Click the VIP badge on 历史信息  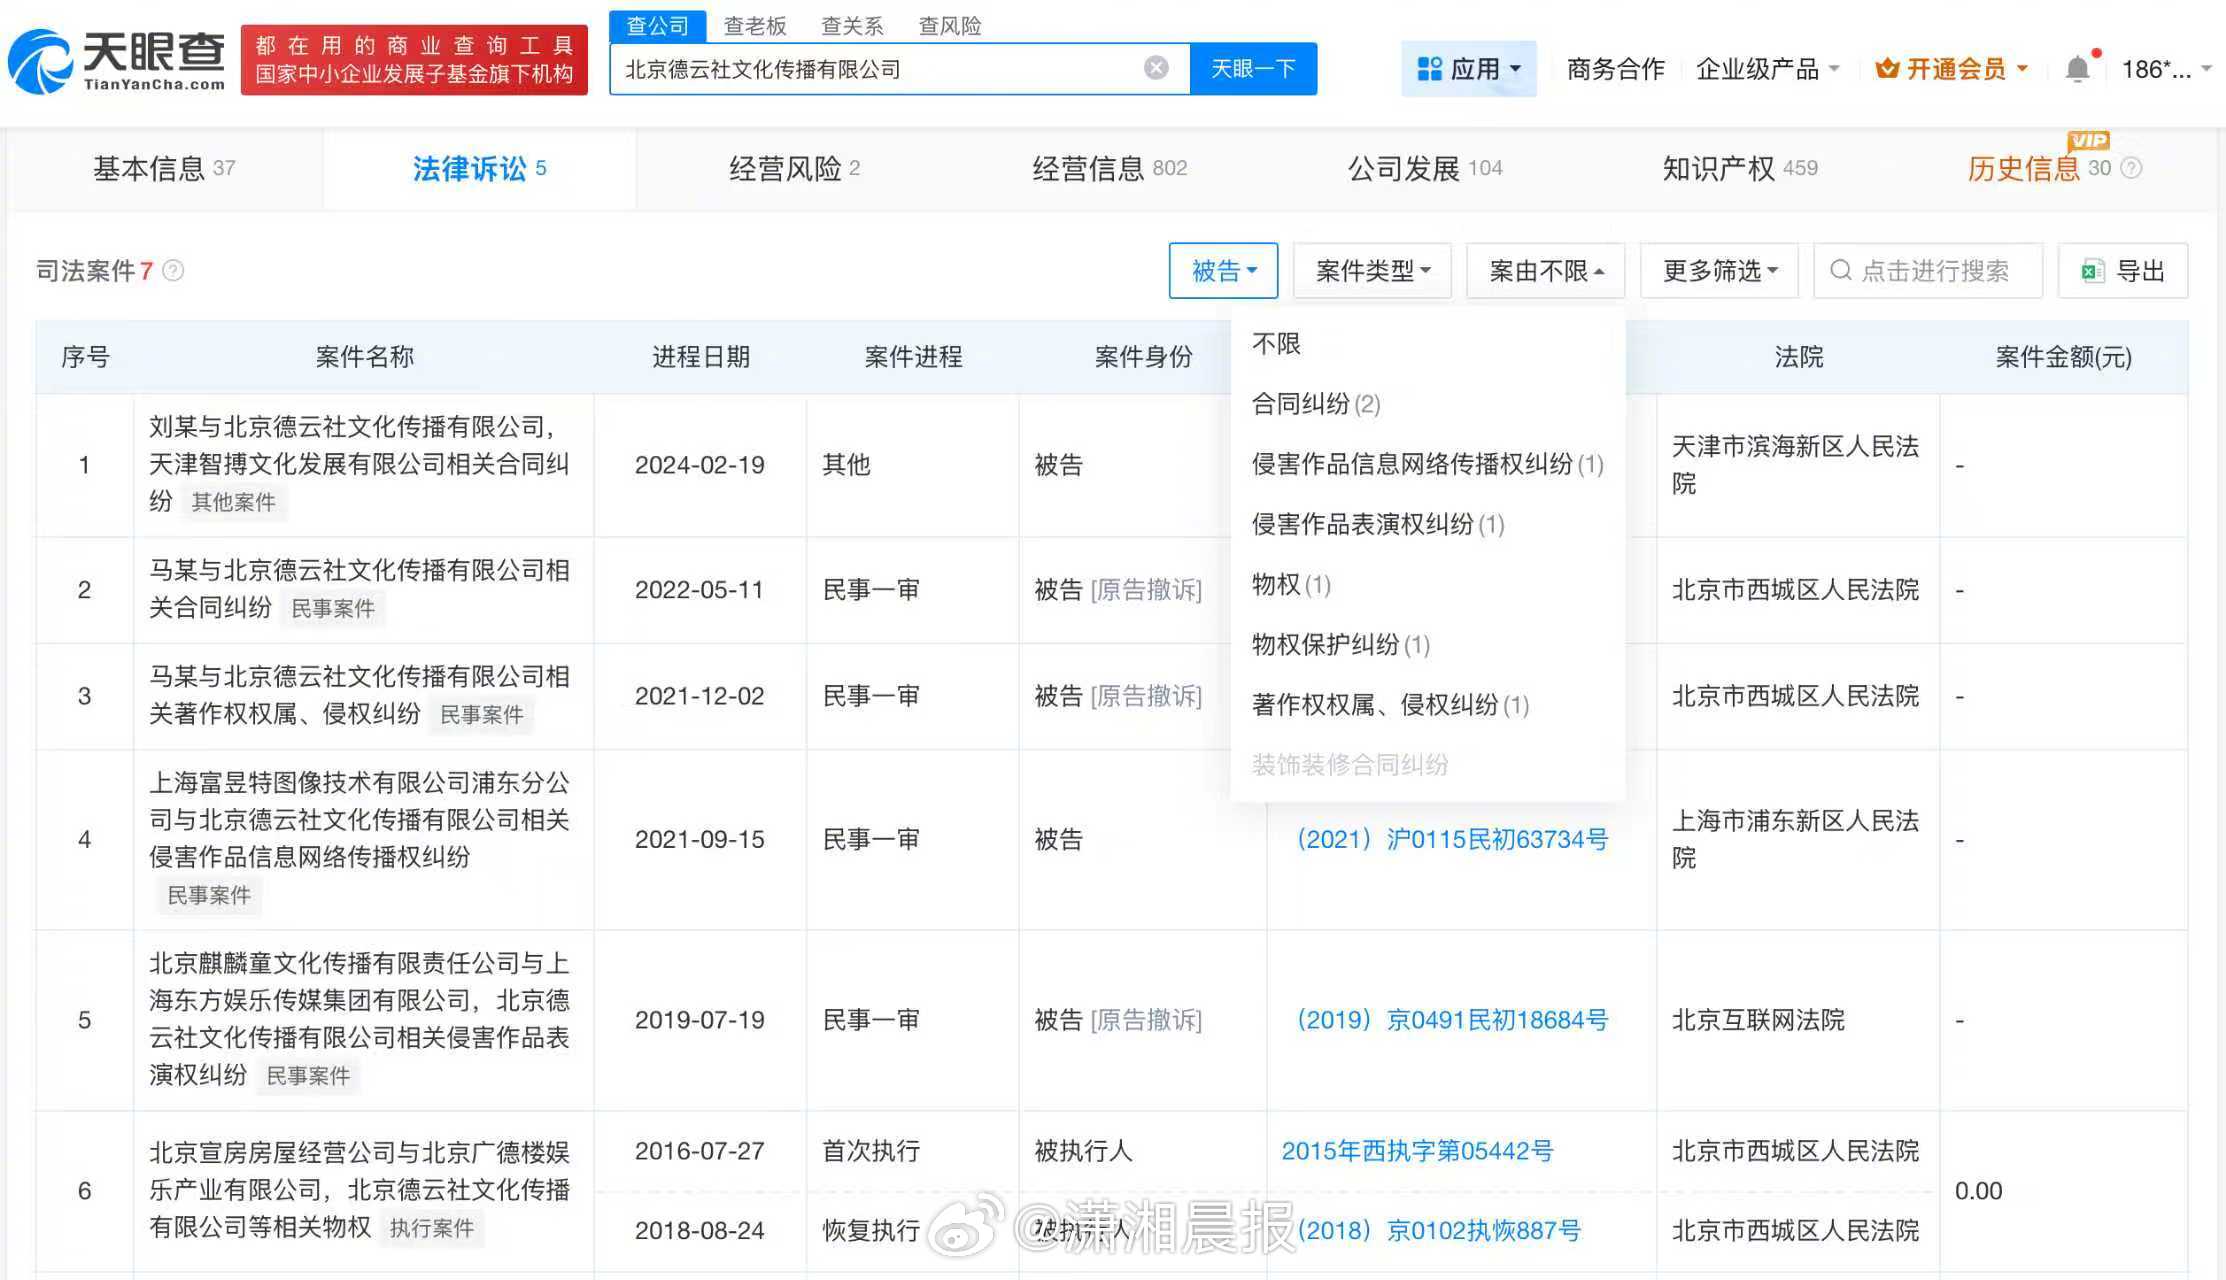(2087, 140)
